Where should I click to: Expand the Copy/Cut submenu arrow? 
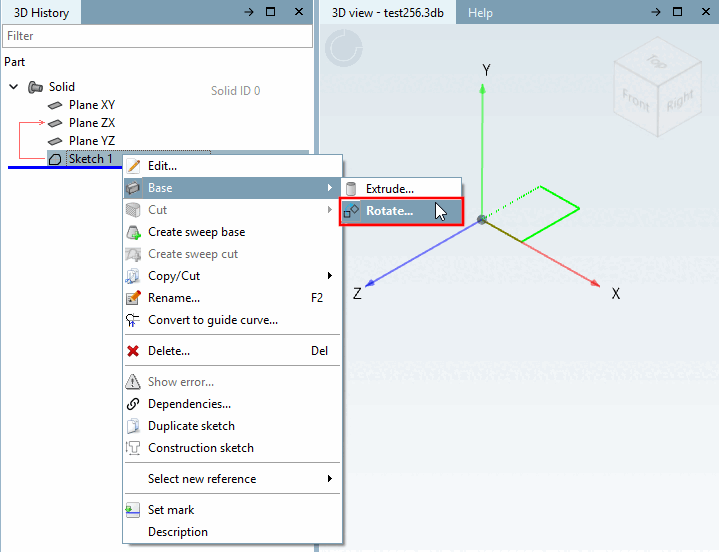330,276
